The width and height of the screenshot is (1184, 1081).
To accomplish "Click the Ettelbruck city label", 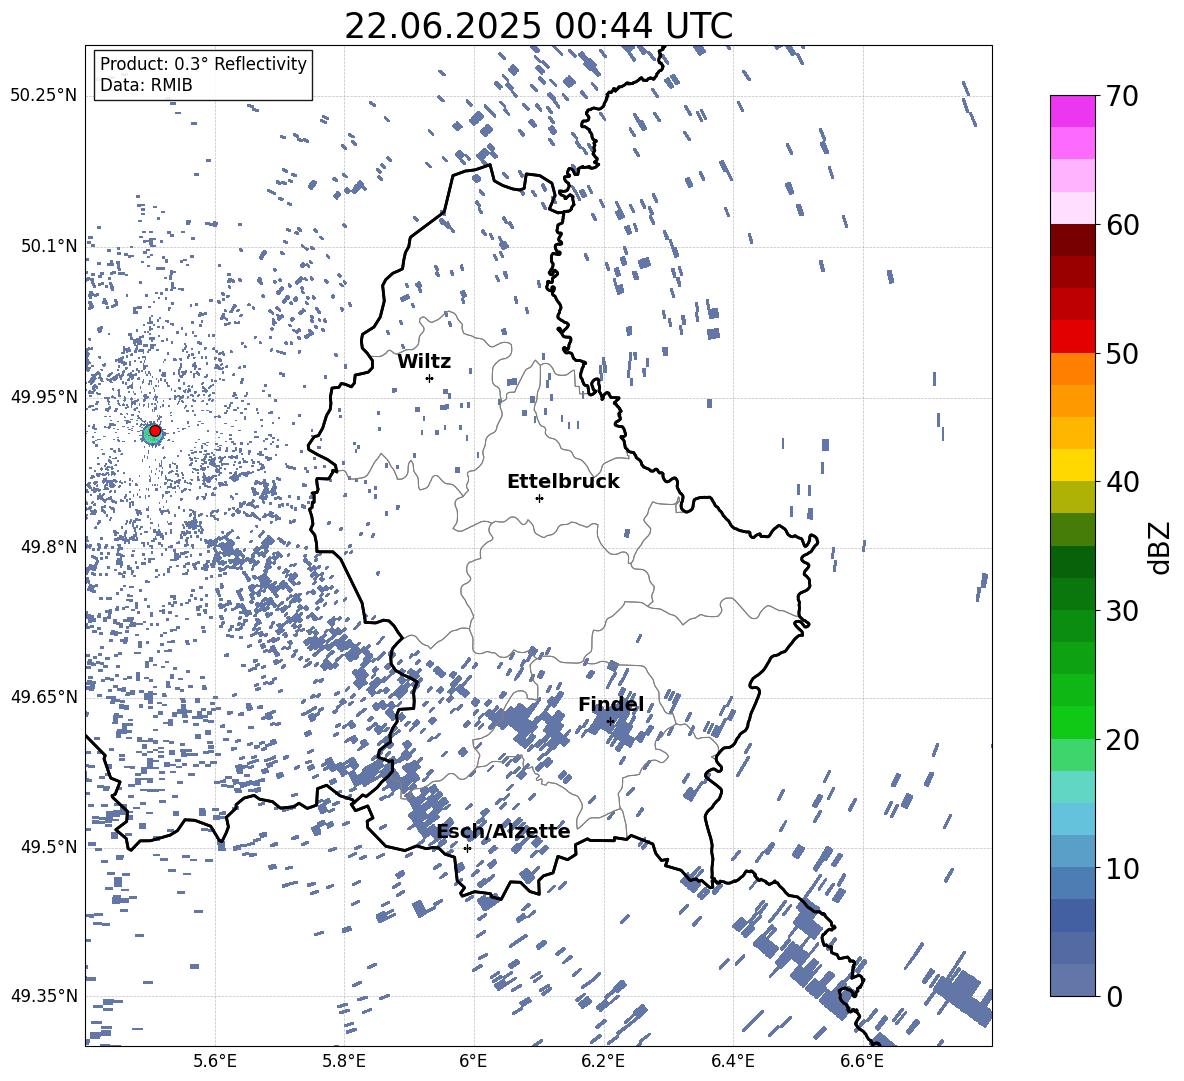I will coord(563,482).
